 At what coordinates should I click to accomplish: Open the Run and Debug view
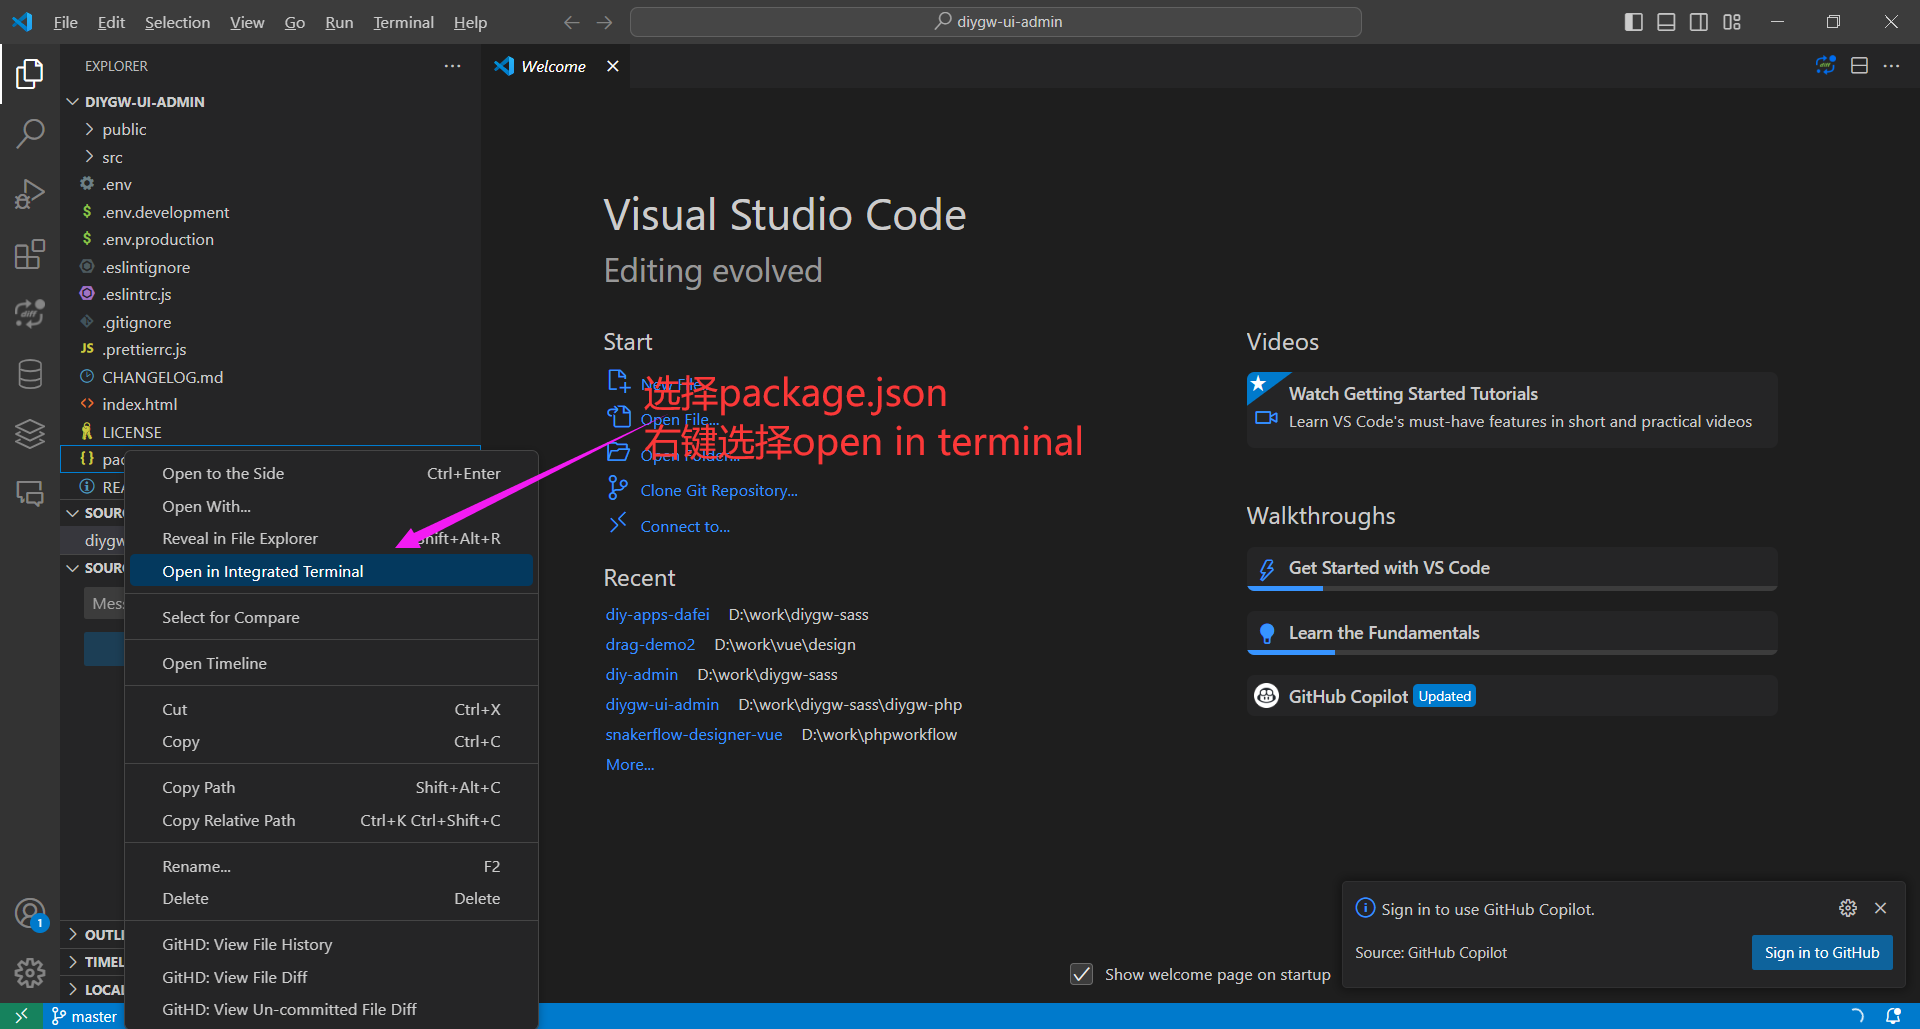30,193
